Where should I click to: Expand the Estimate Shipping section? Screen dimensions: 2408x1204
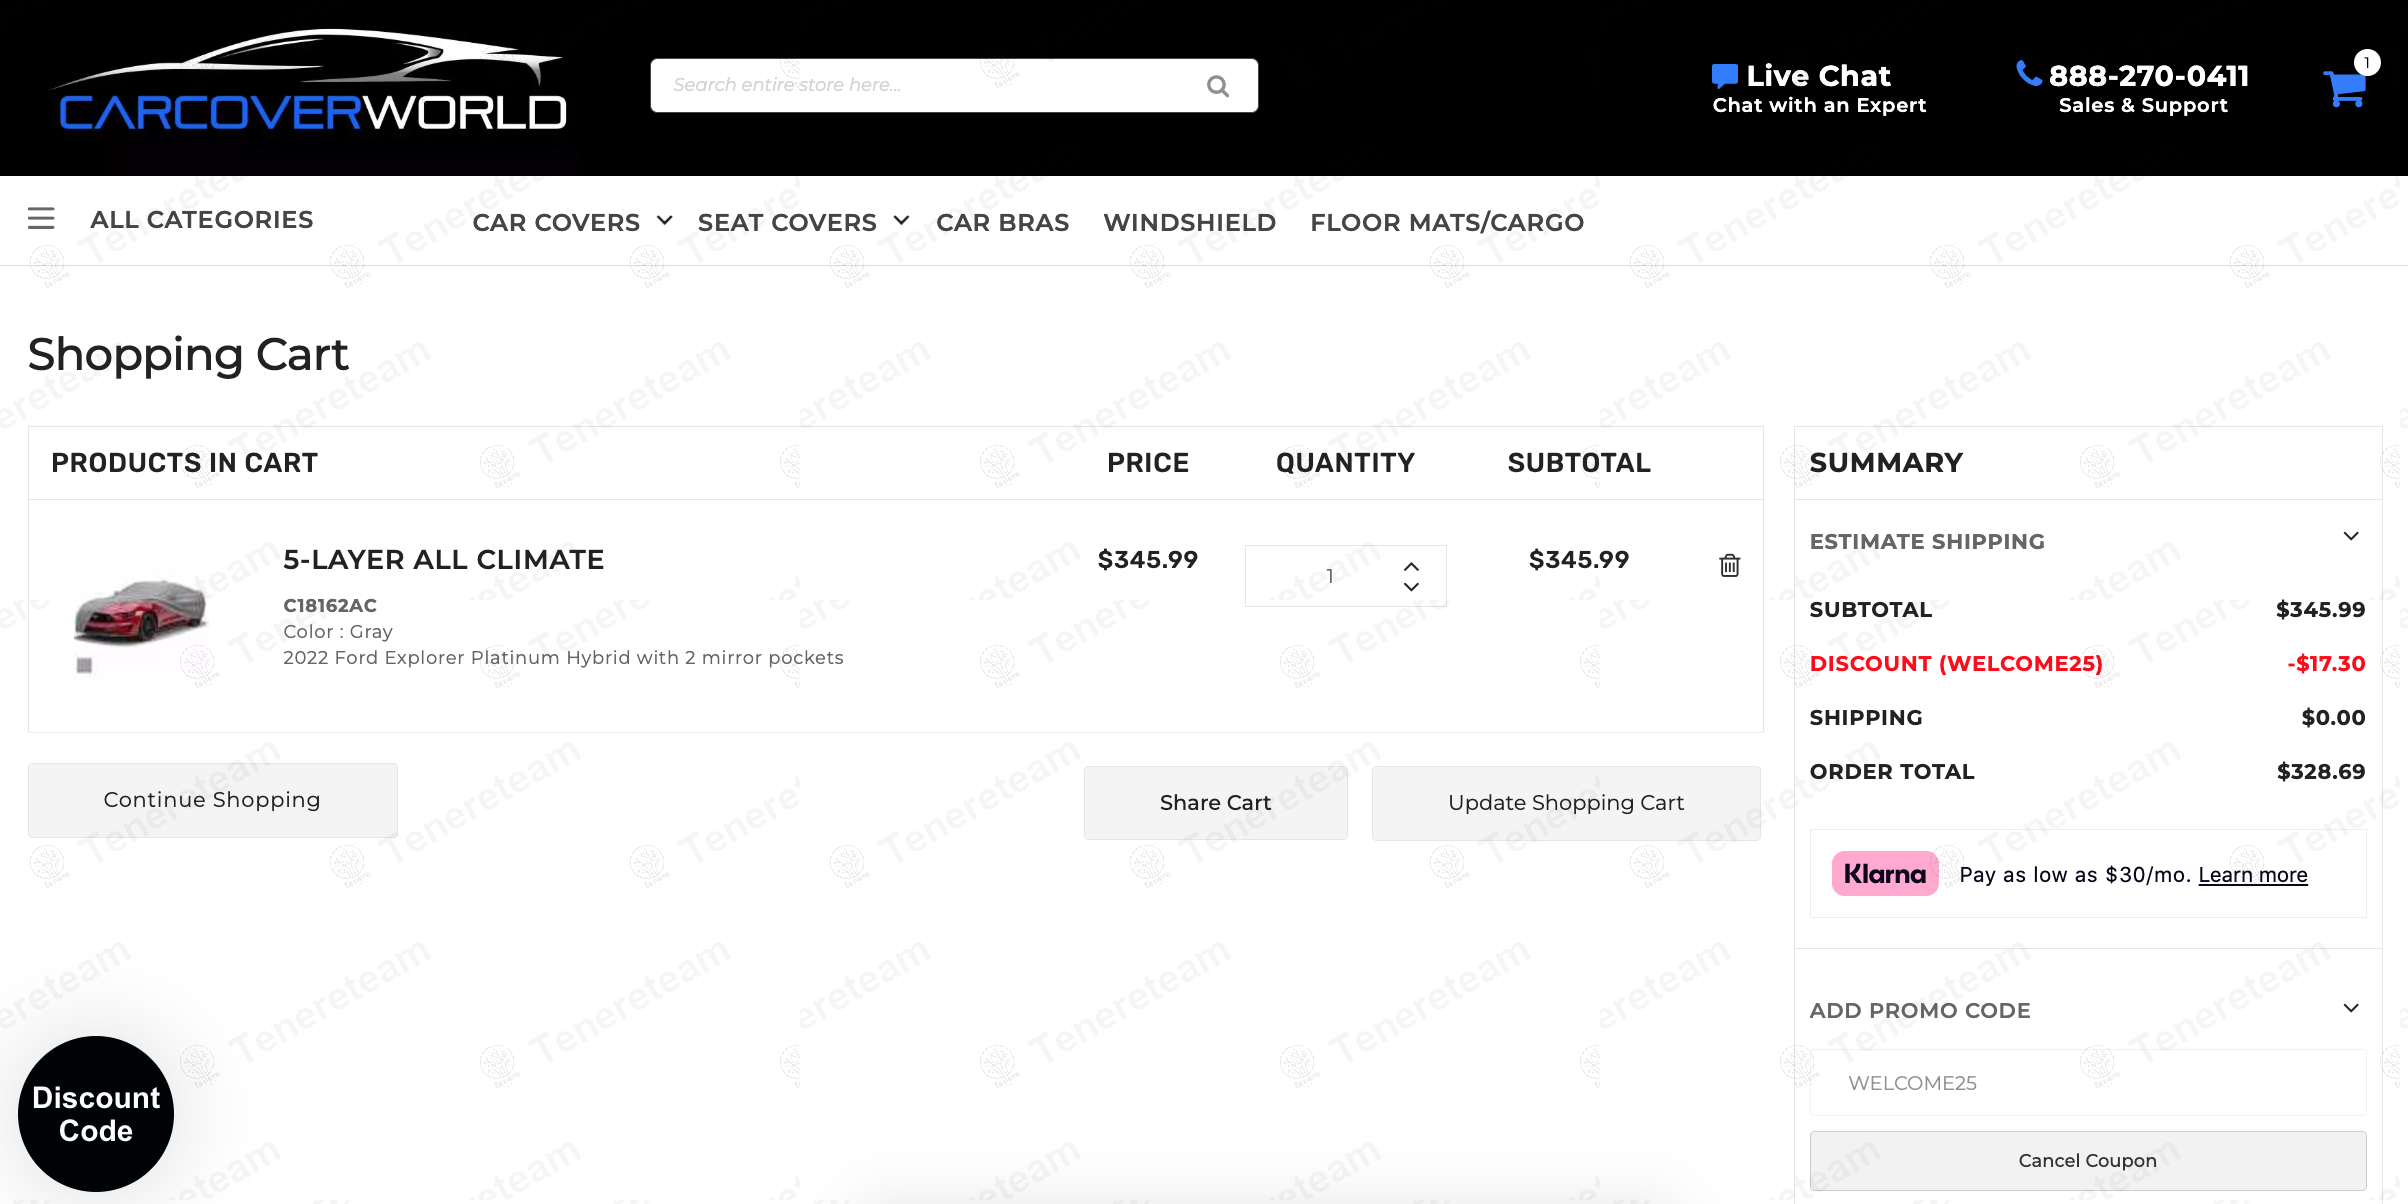(x=2351, y=537)
